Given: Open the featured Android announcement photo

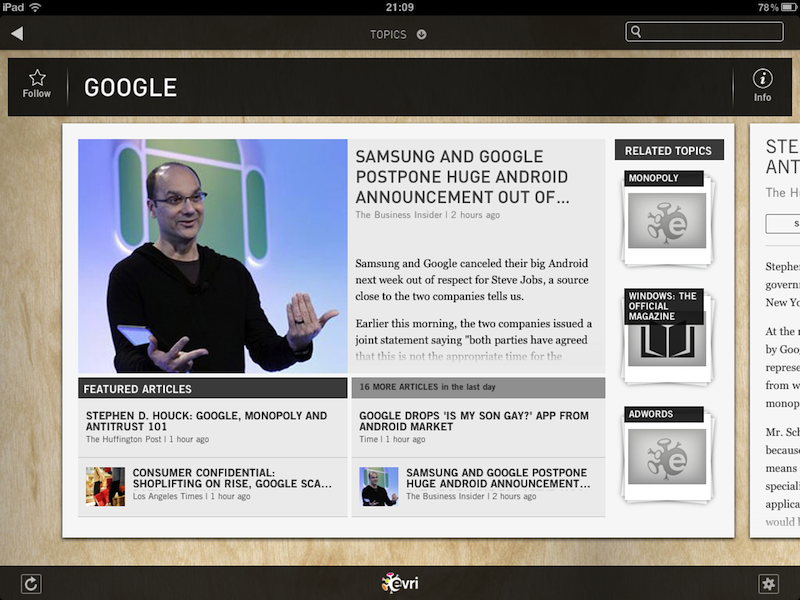Looking at the screenshot, I should coord(213,256).
